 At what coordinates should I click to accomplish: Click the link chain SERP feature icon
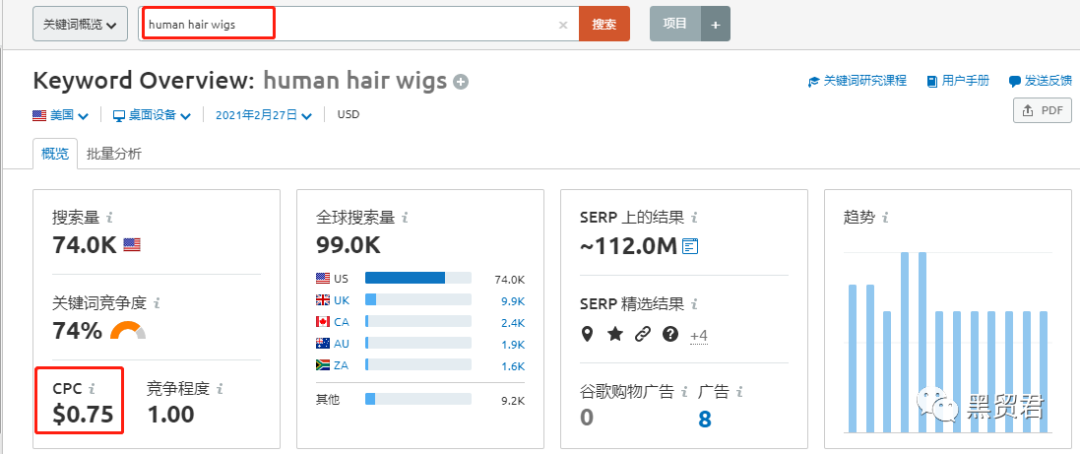click(x=643, y=335)
